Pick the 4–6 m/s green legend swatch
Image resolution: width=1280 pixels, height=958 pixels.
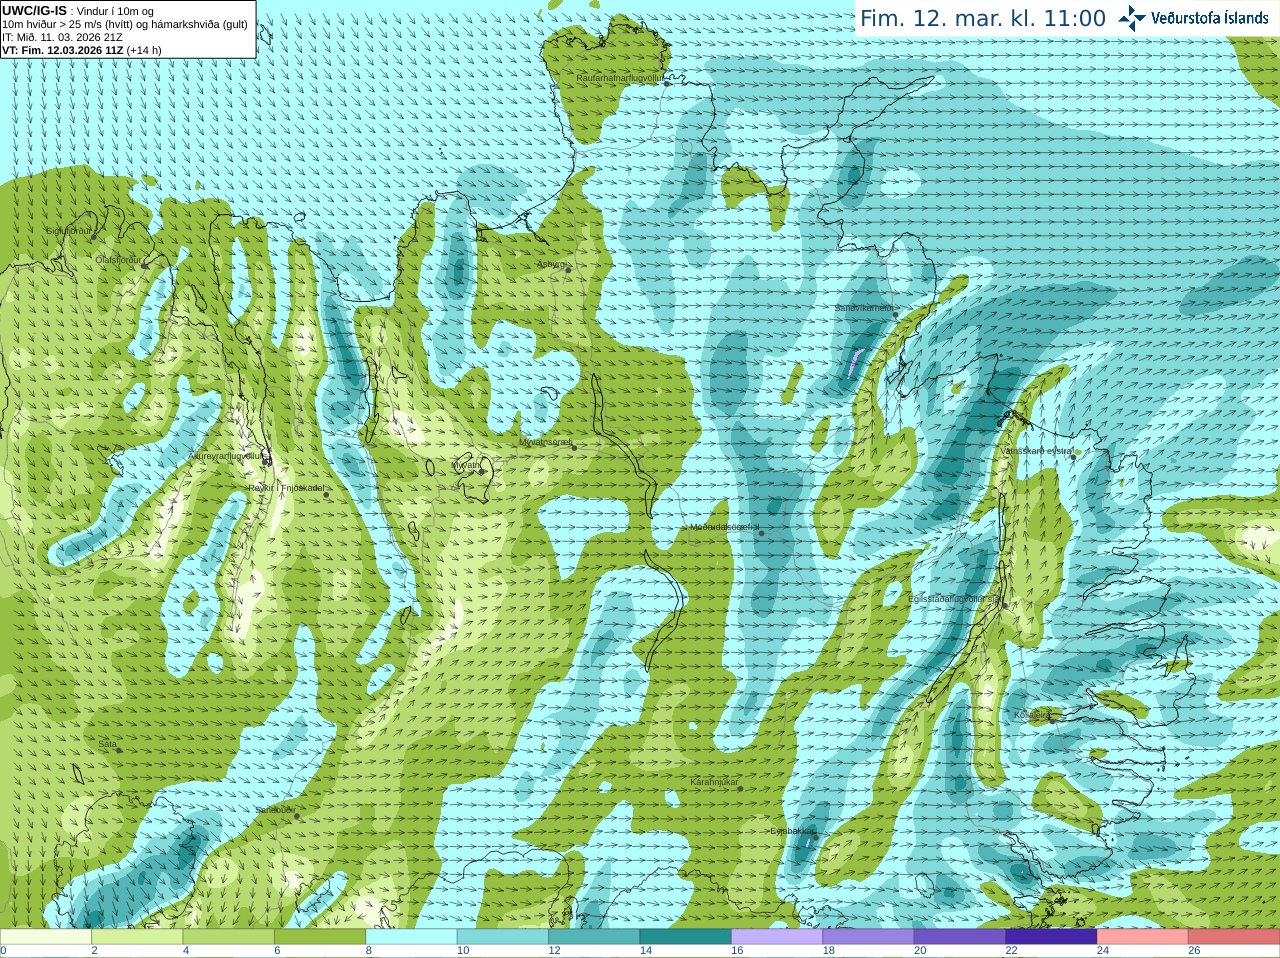229,937
